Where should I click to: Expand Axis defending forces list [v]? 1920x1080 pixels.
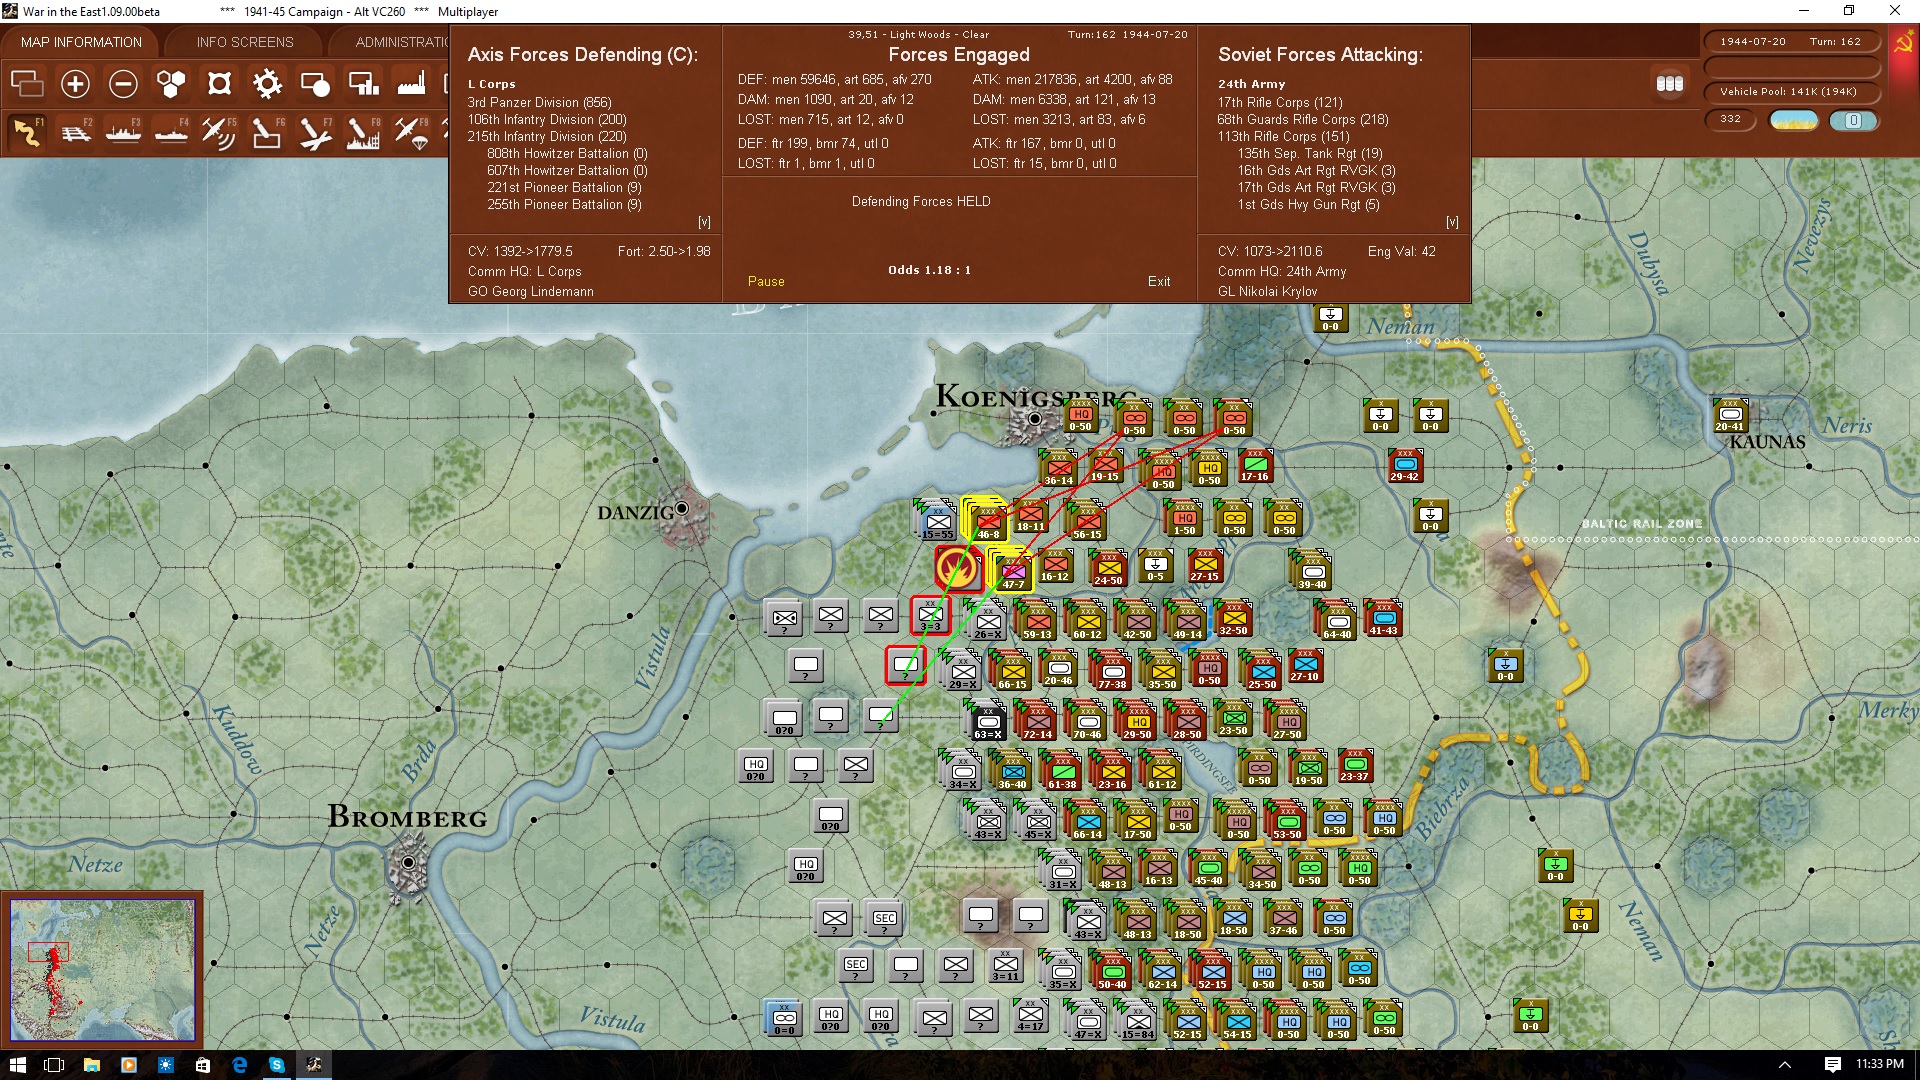[704, 222]
